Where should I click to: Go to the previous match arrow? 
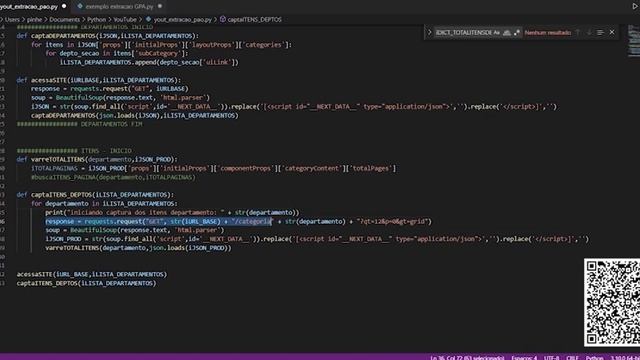[578, 32]
